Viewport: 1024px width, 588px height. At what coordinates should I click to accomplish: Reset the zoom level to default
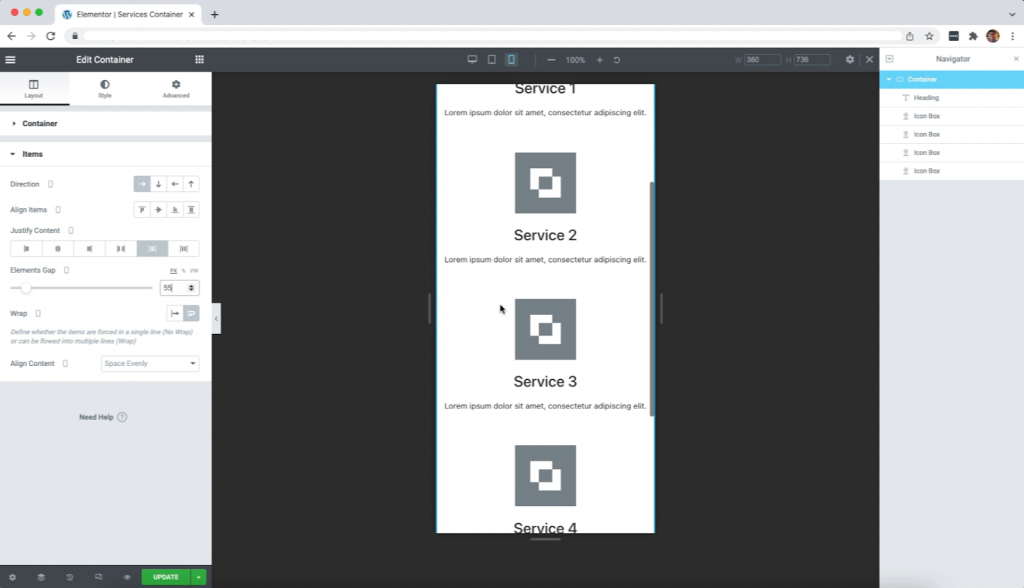[x=617, y=60]
